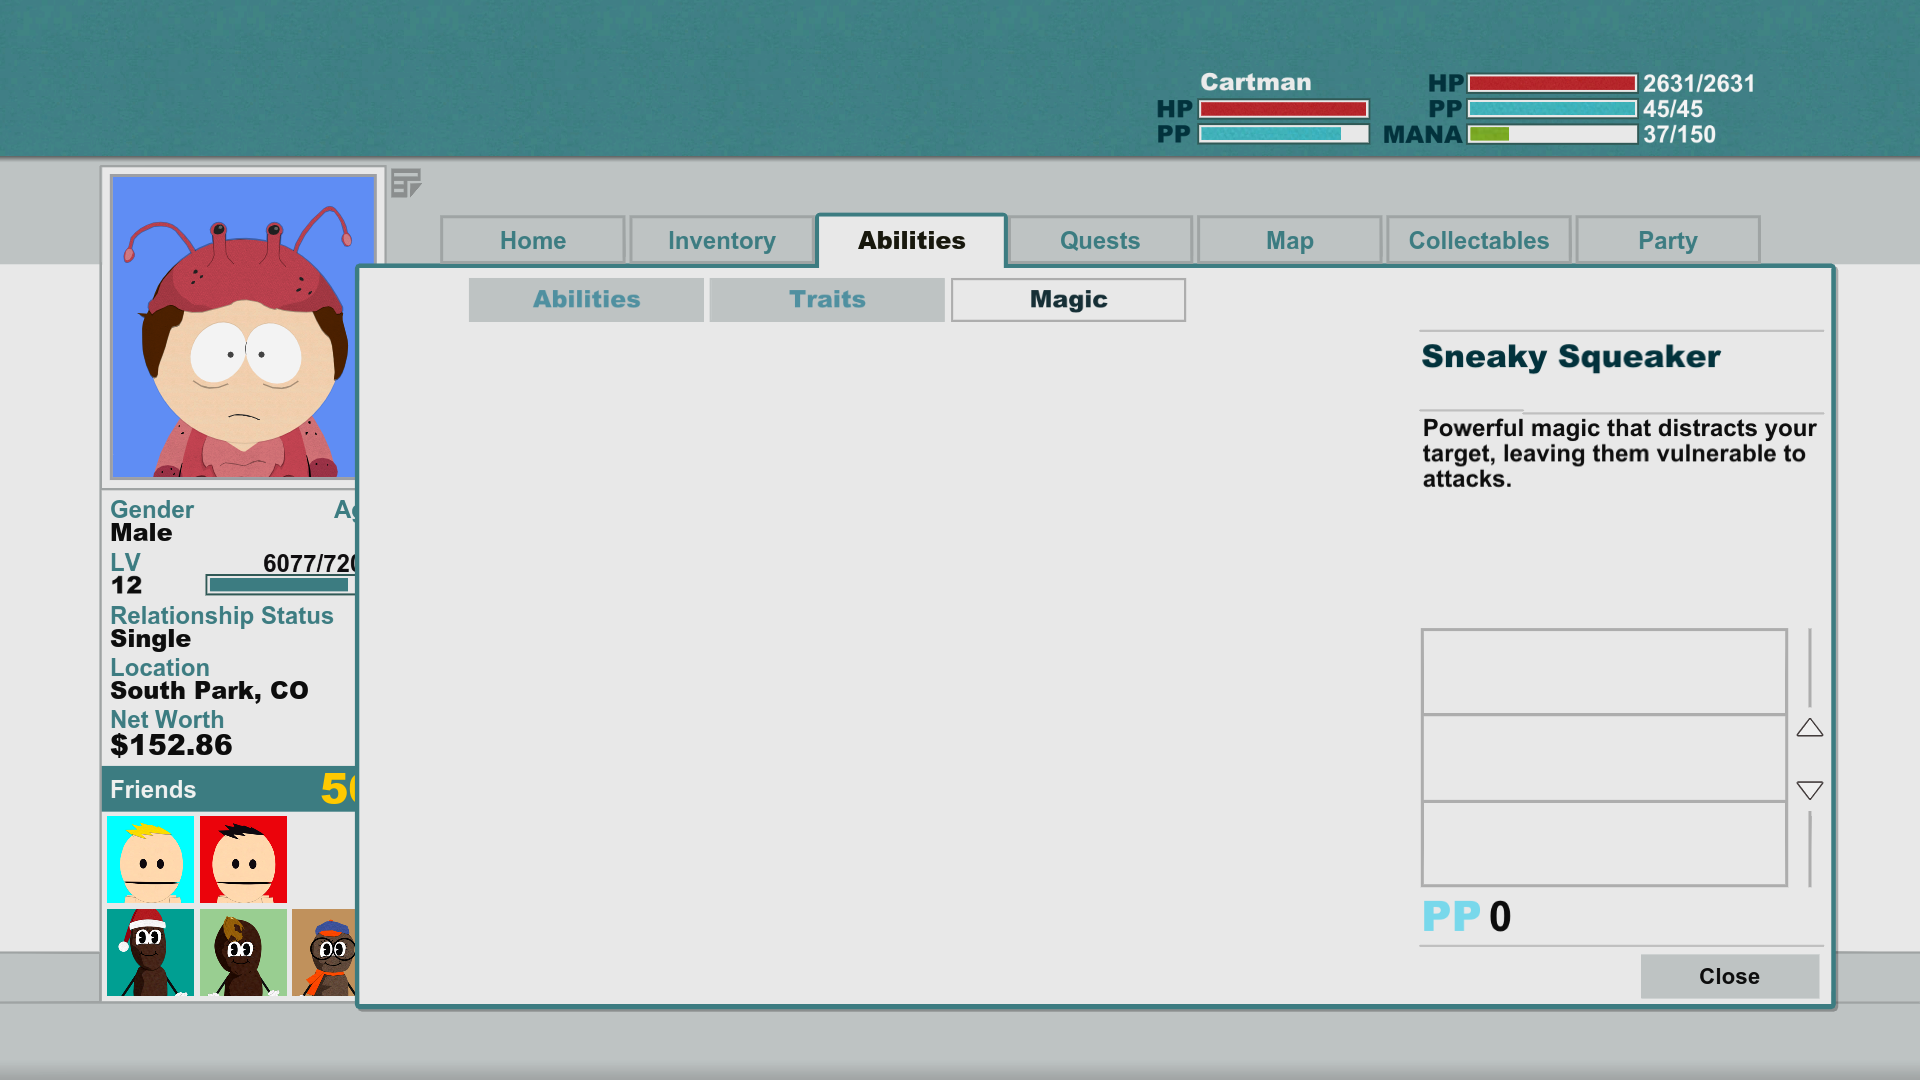
Task: Click the green MANA bar
Action: pyautogui.click(x=1552, y=134)
